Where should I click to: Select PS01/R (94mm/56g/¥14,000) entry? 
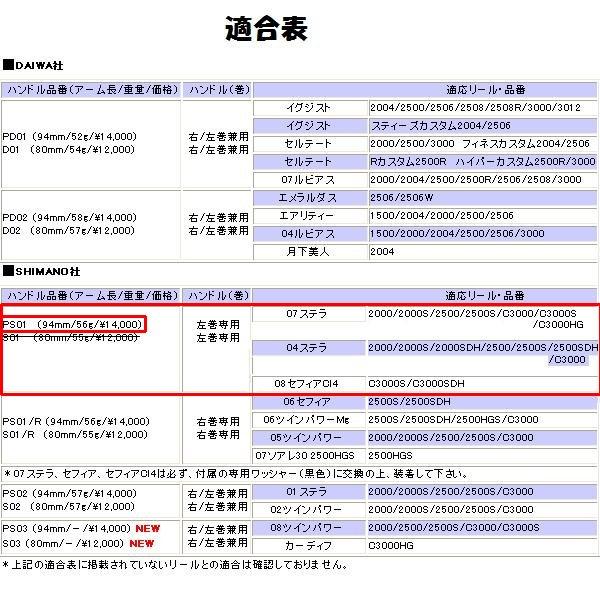click(76, 422)
